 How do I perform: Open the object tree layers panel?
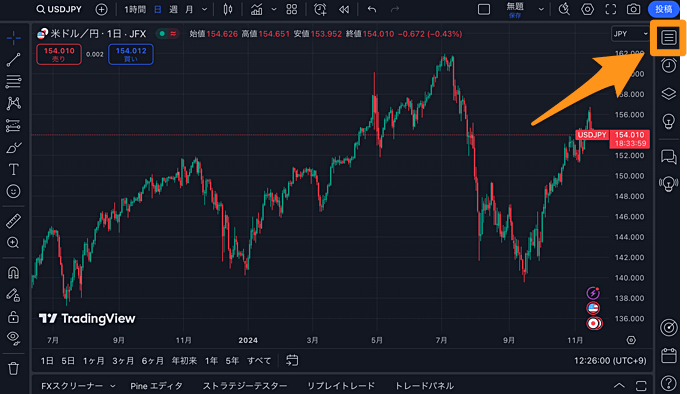669,94
